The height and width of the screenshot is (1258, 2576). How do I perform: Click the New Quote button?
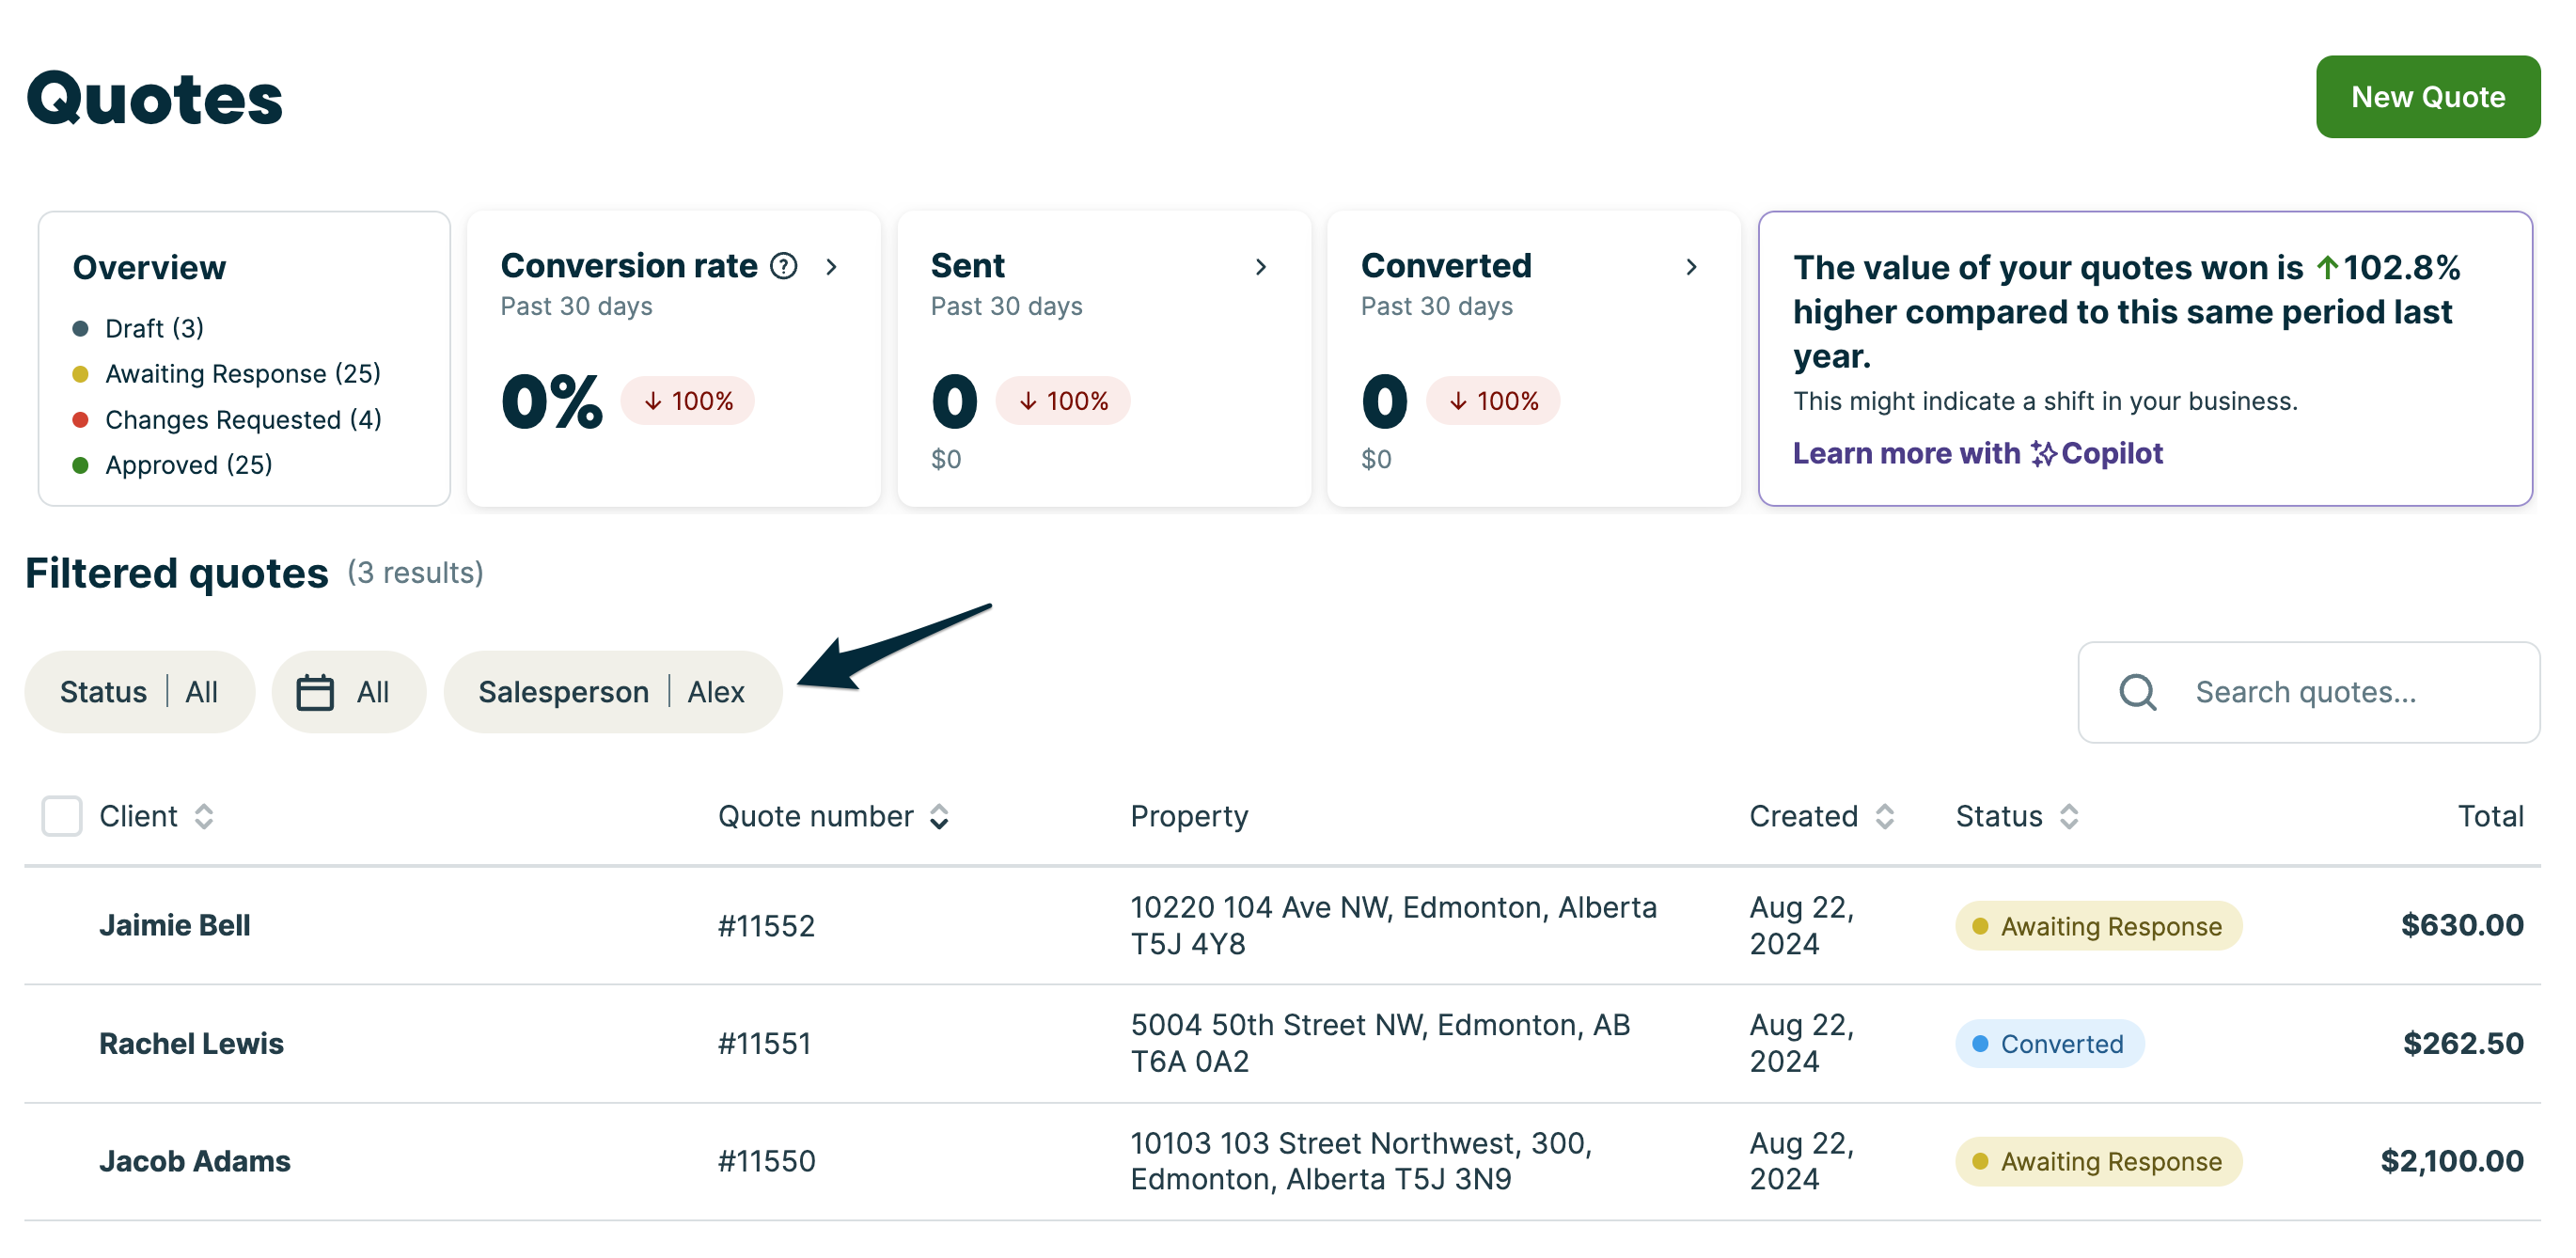tap(2427, 97)
